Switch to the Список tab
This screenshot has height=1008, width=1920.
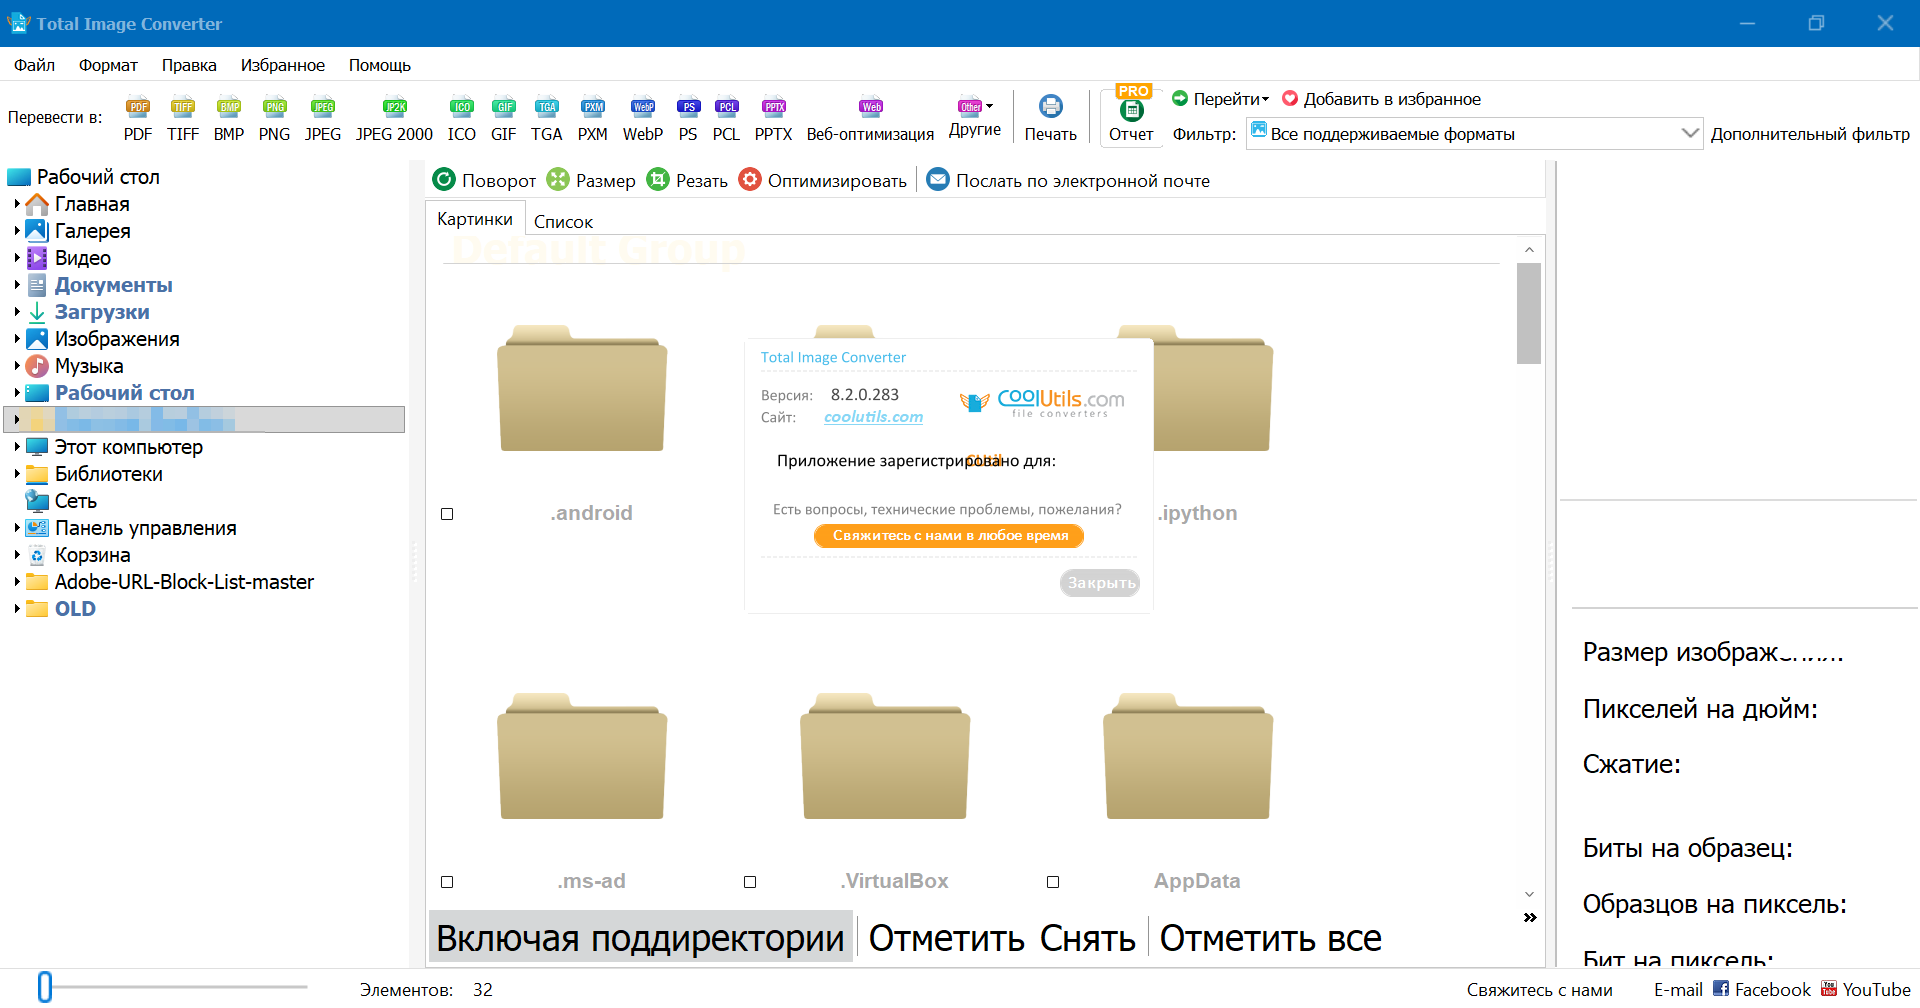click(x=563, y=222)
